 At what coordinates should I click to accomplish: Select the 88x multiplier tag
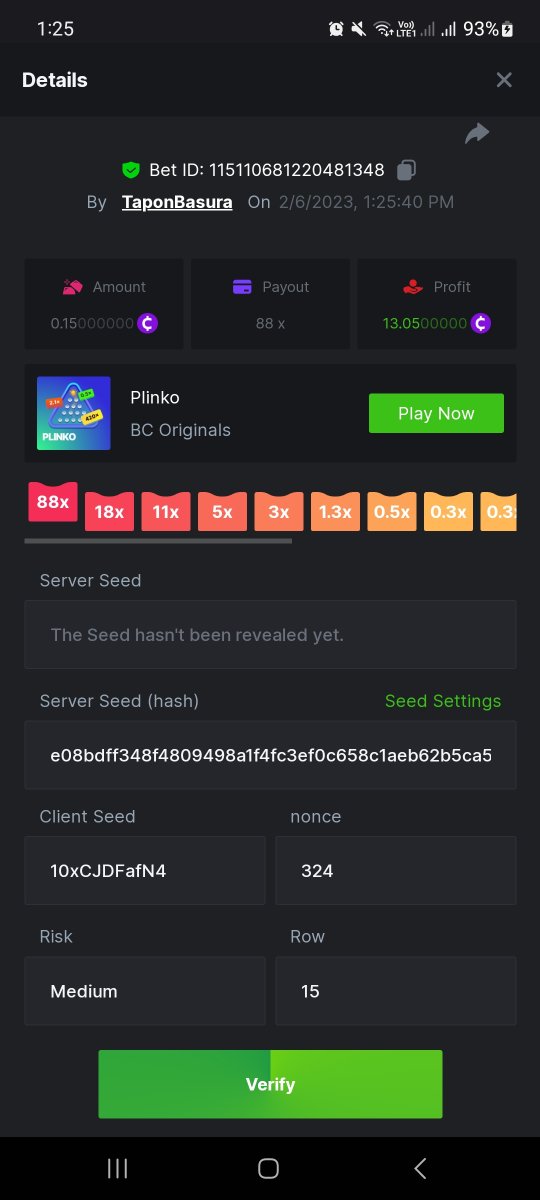53,502
